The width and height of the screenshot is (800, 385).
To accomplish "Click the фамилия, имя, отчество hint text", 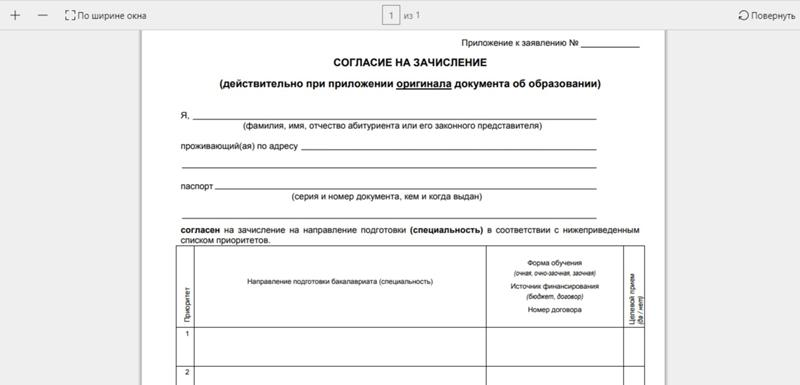I will tap(392, 125).
